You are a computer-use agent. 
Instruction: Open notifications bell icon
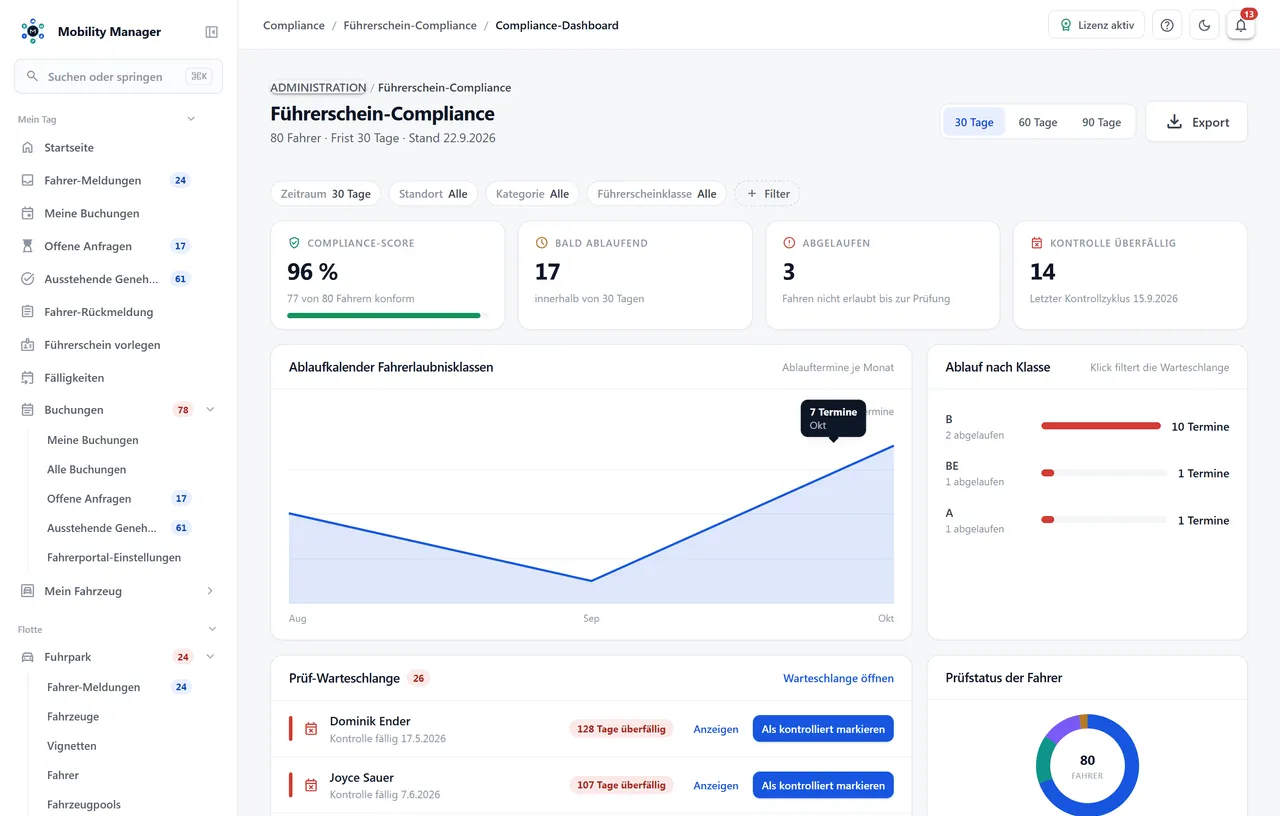1241,25
